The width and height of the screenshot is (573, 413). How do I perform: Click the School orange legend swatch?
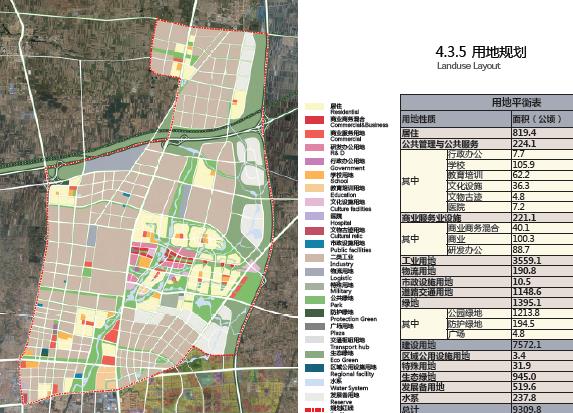[315, 175]
